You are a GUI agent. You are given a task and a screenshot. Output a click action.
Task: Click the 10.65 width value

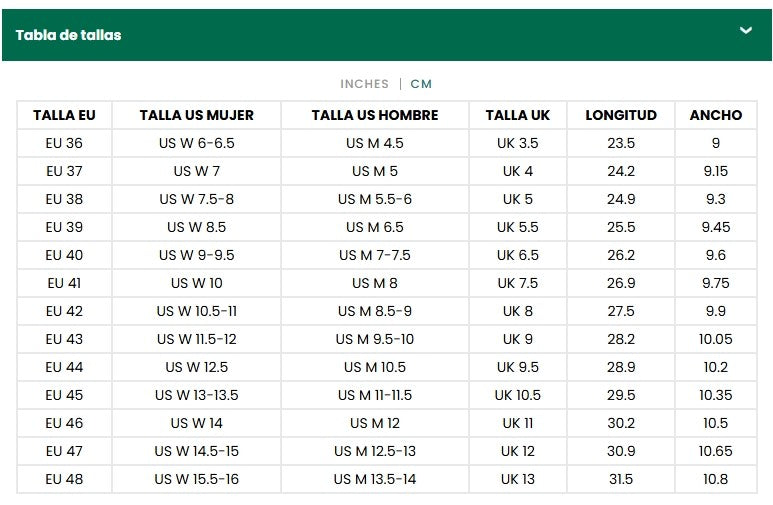[716, 451]
